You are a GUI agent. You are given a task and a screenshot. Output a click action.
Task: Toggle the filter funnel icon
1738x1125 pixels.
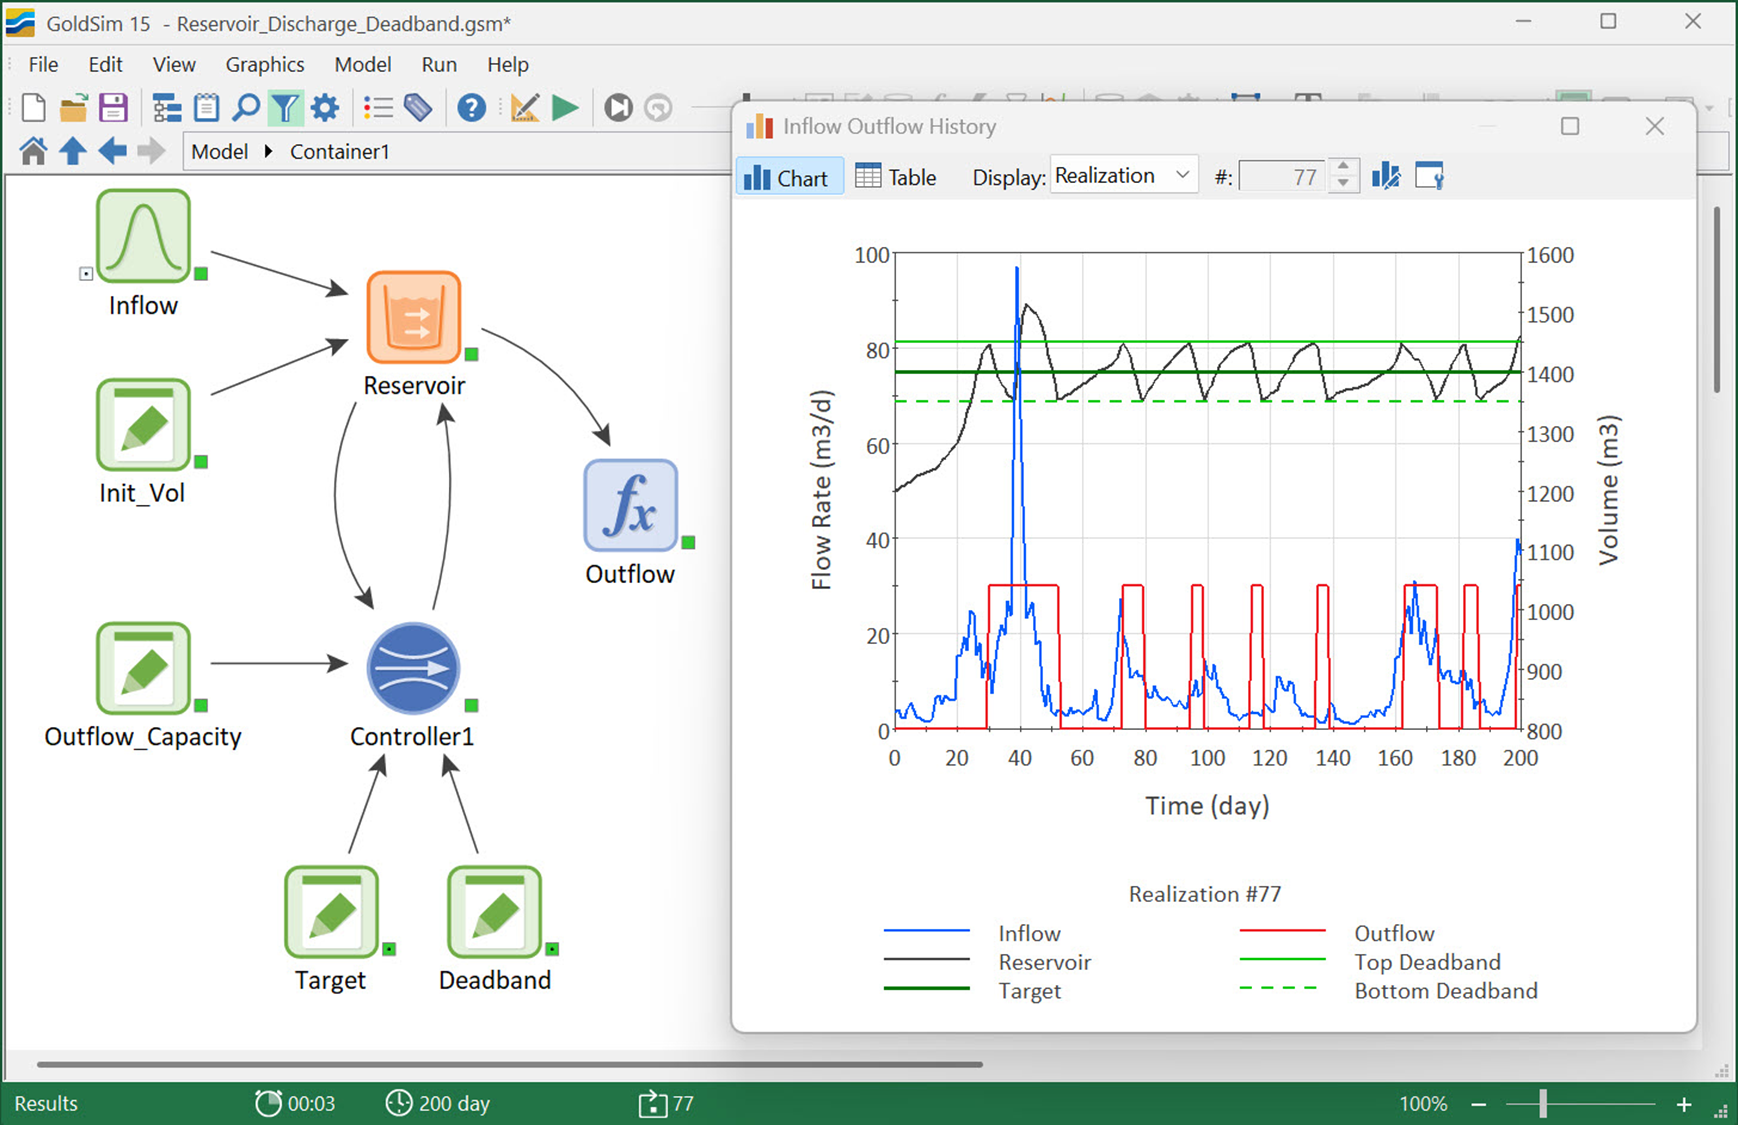285,108
